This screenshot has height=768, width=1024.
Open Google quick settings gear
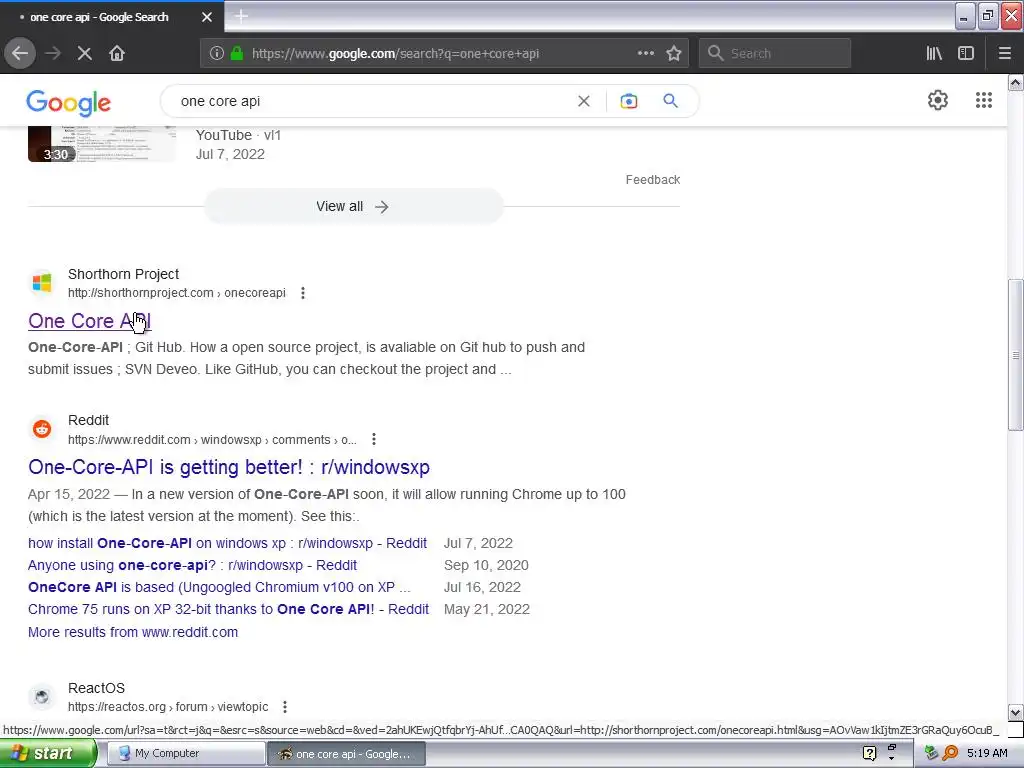pyautogui.click(x=938, y=100)
